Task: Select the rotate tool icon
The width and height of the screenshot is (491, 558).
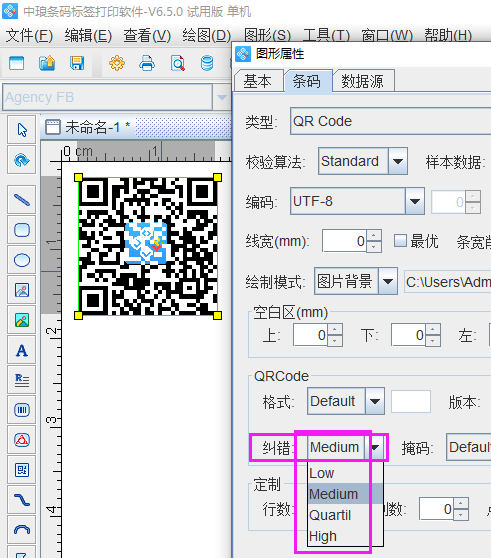Action: click(x=22, y=160)
